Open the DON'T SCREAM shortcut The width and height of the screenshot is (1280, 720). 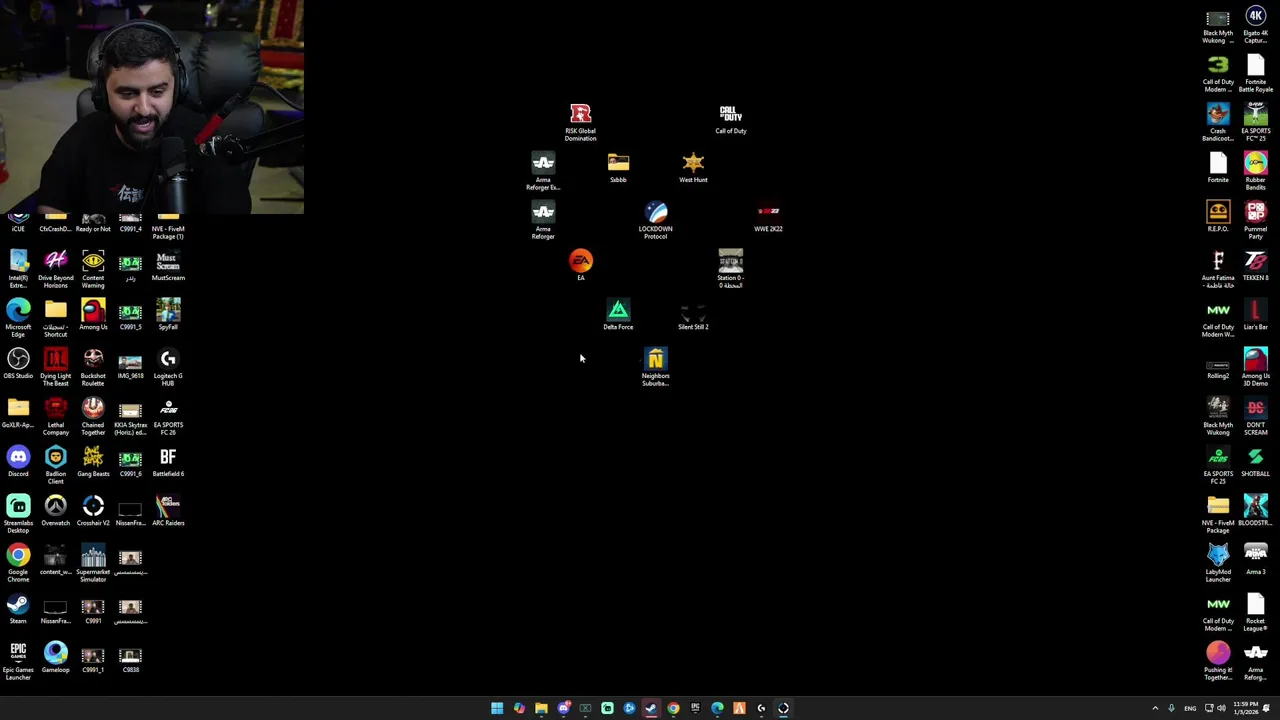[1255, 416]
